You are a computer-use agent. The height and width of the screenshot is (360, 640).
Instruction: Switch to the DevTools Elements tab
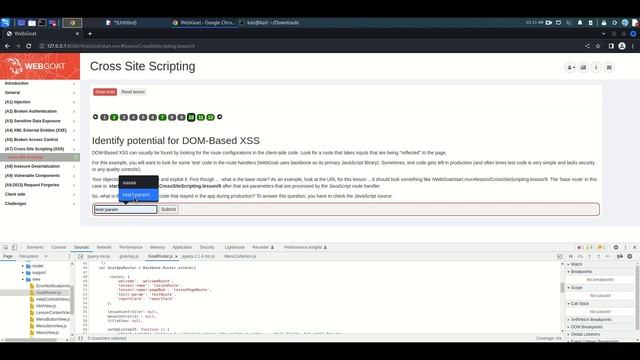pyautogui.click(x=35, y=247)
